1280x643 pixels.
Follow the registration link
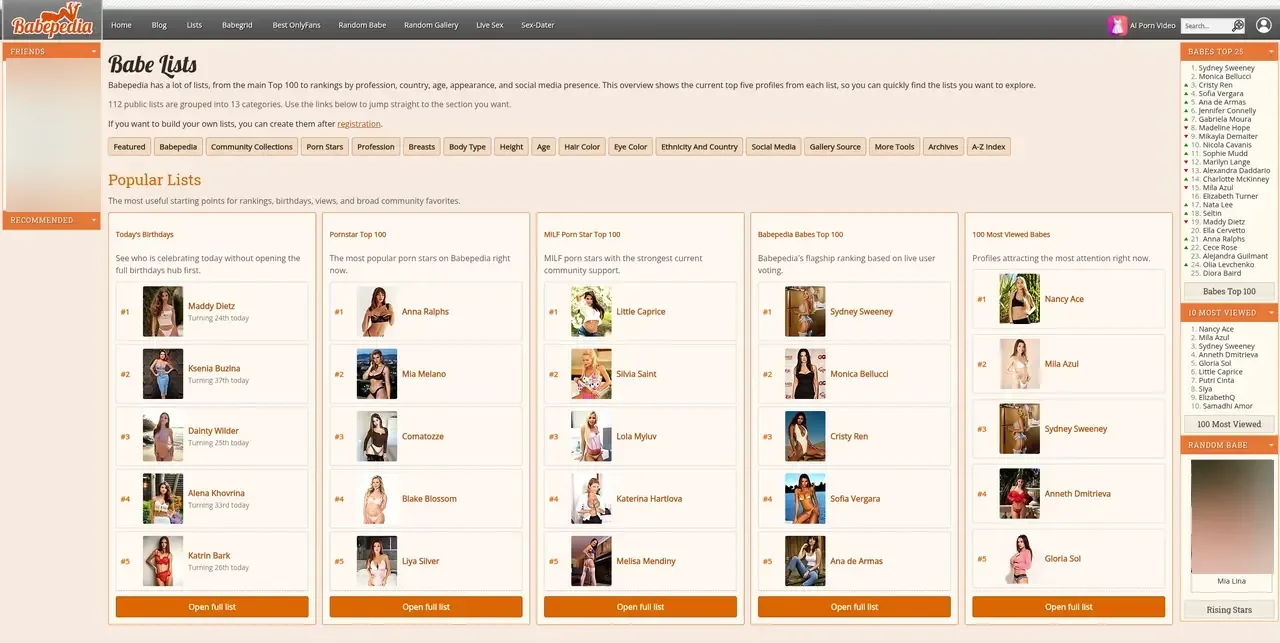click(x=359, y=123)
